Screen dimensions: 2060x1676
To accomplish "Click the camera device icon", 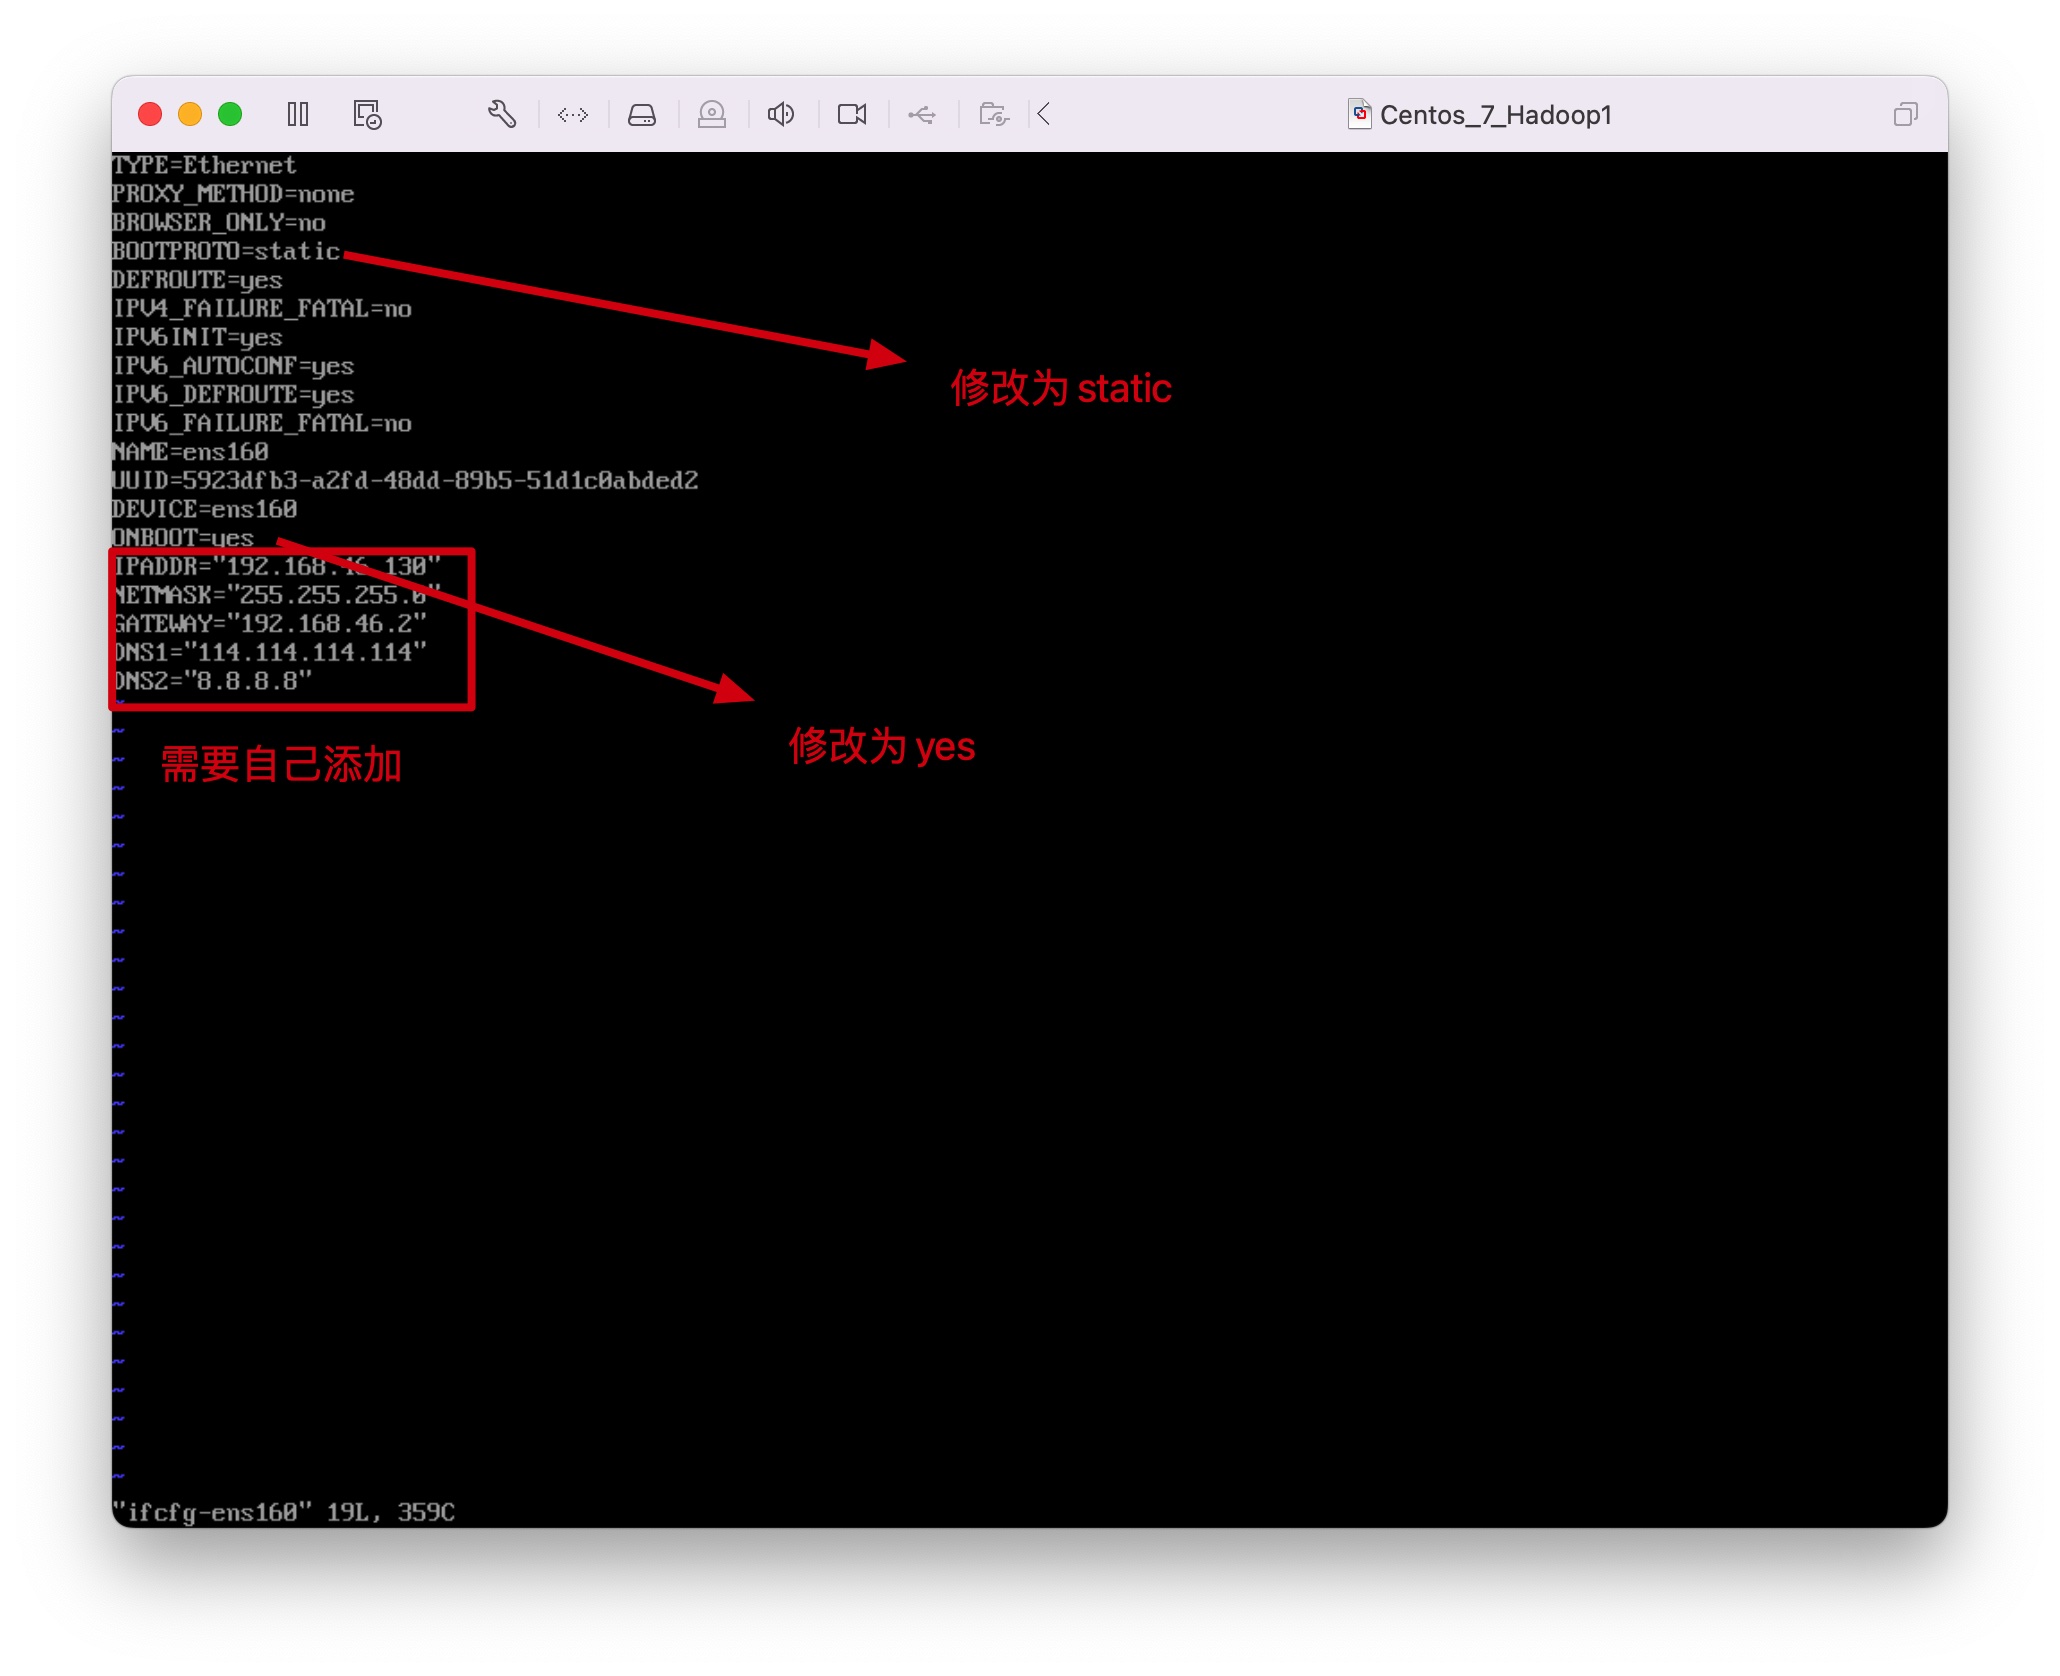I will tap(852, 115).
